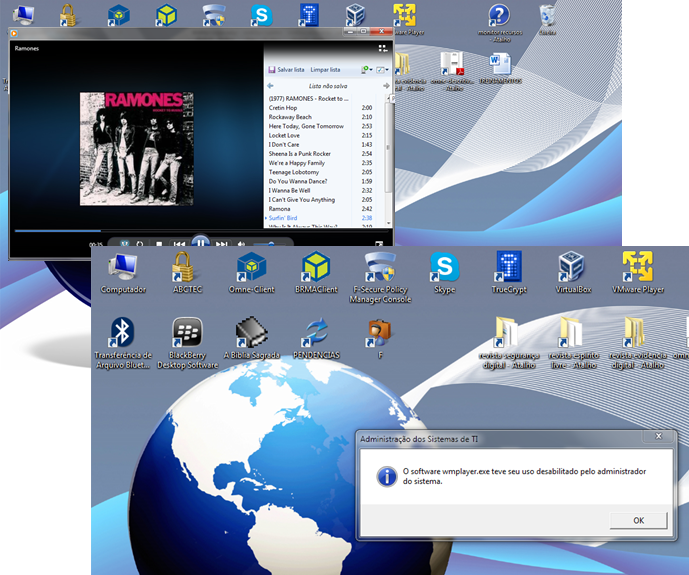Image resolution: width=689 pixels, height=575 pixels.
Task: Click Salvar lista in the playlist pane
Action: tap(290, 70)
